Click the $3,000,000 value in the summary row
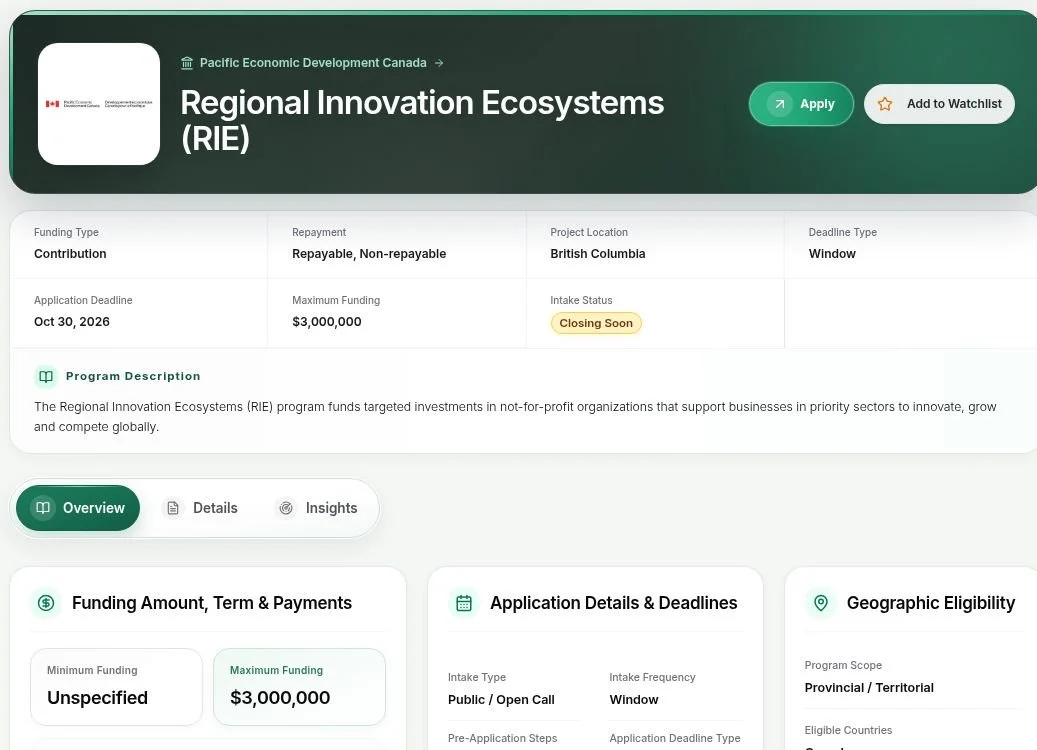The width and height of the screenshot is (1037, 750). [x=327, y=322]
